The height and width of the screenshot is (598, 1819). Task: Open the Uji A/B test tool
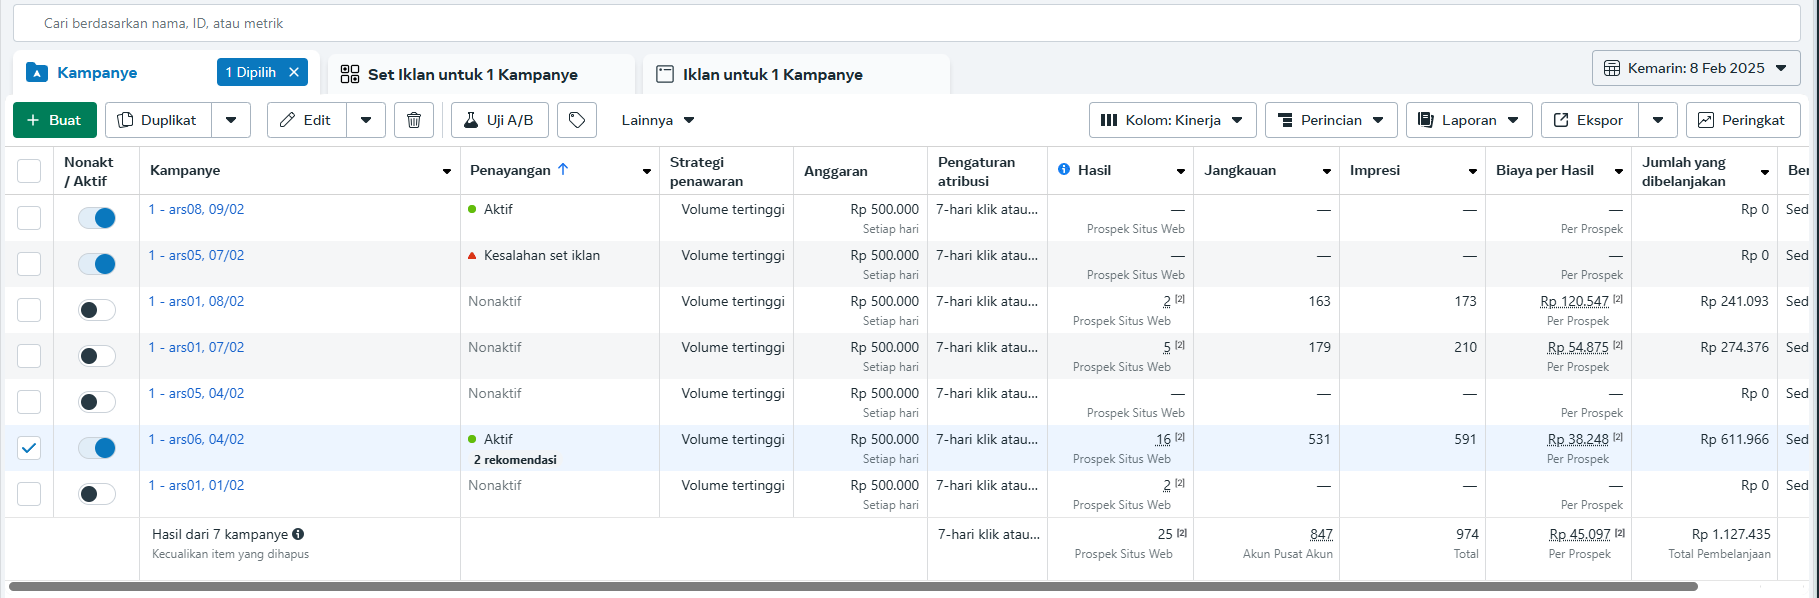pyautogui.click(x=499, y=120)
